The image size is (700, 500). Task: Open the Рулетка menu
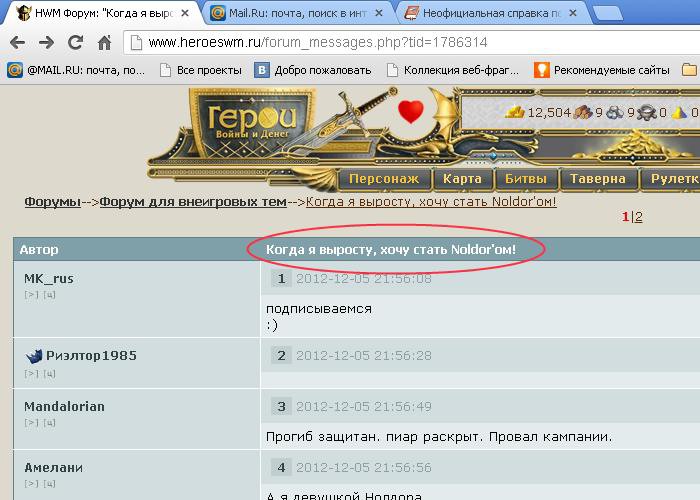pos(672,179)
